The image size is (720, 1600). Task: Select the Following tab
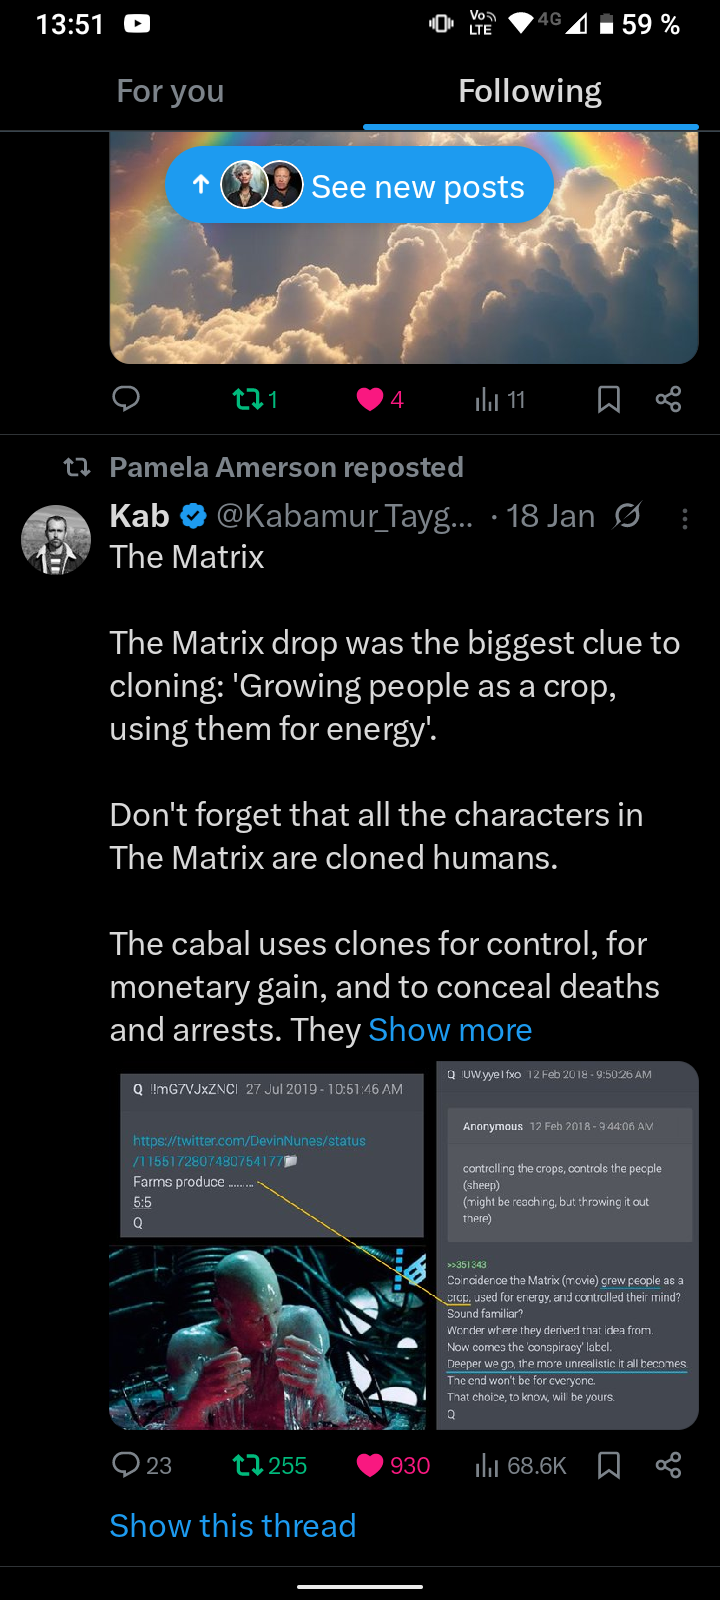tap(529, 91)
